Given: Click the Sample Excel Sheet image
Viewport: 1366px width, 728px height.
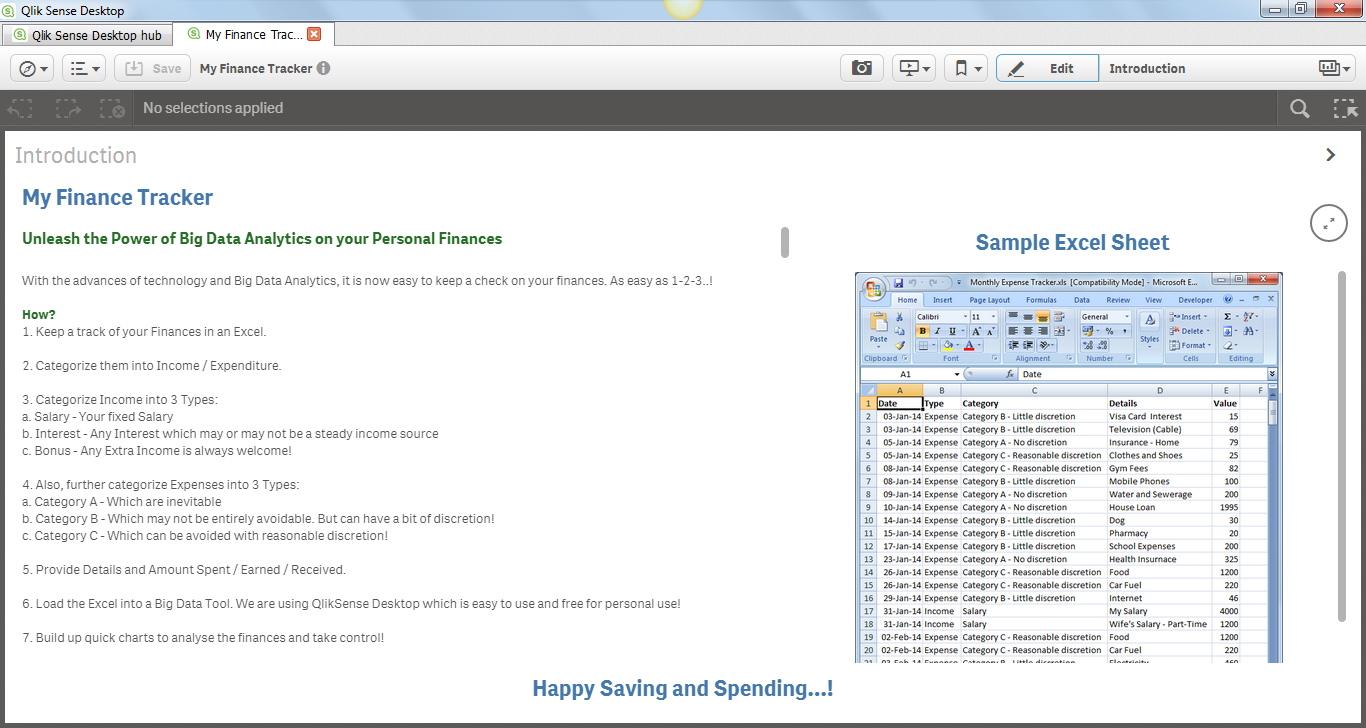Looking at the screenshot, I should tap(1069, 467).
